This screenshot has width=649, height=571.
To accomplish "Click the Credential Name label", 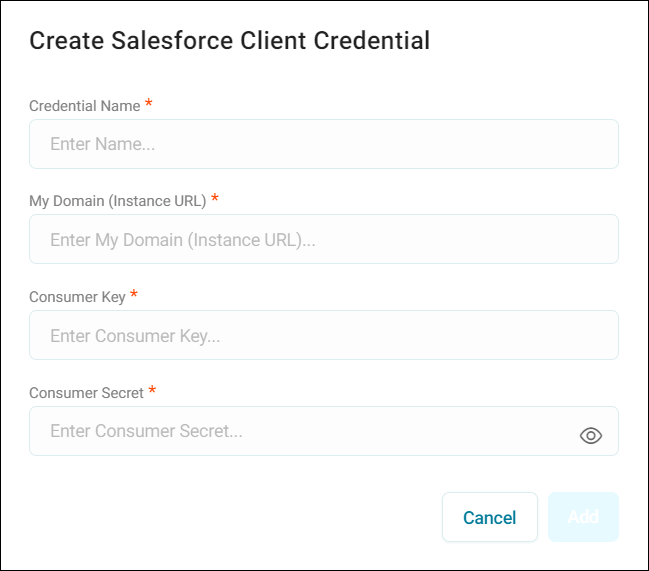I will 85,106.
